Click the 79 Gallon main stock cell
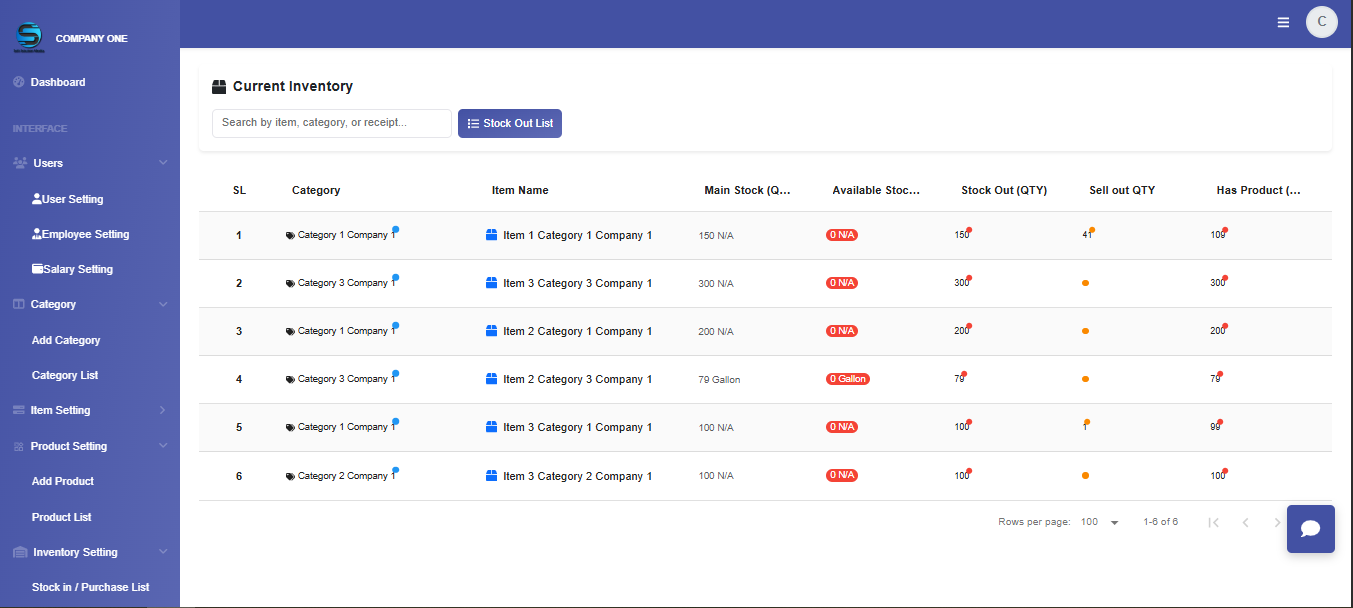The width and height of the screenshot is (1353, 608). [719, 380]
